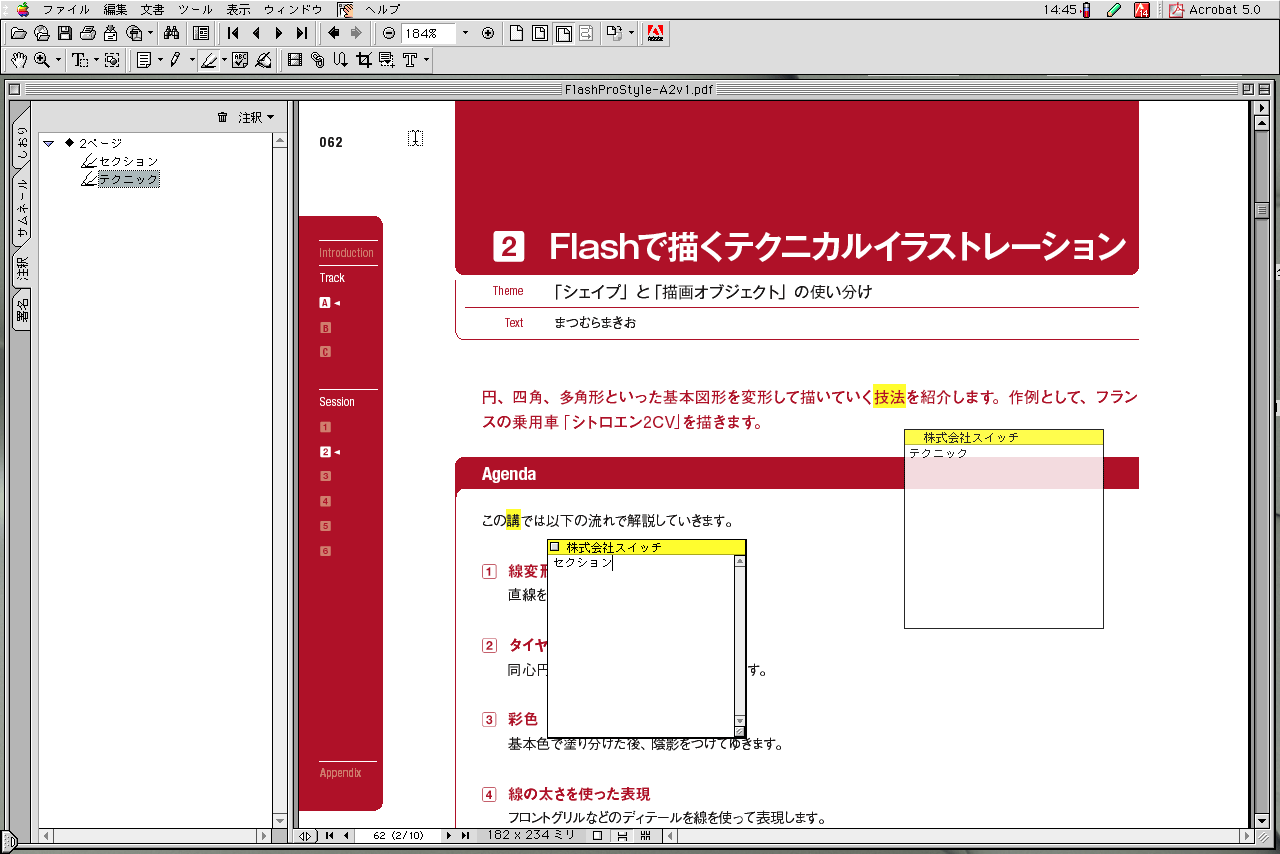Select the Text Select tool
The height and width of the screenshot is (854, 1280).
click(x=80, y=60)
